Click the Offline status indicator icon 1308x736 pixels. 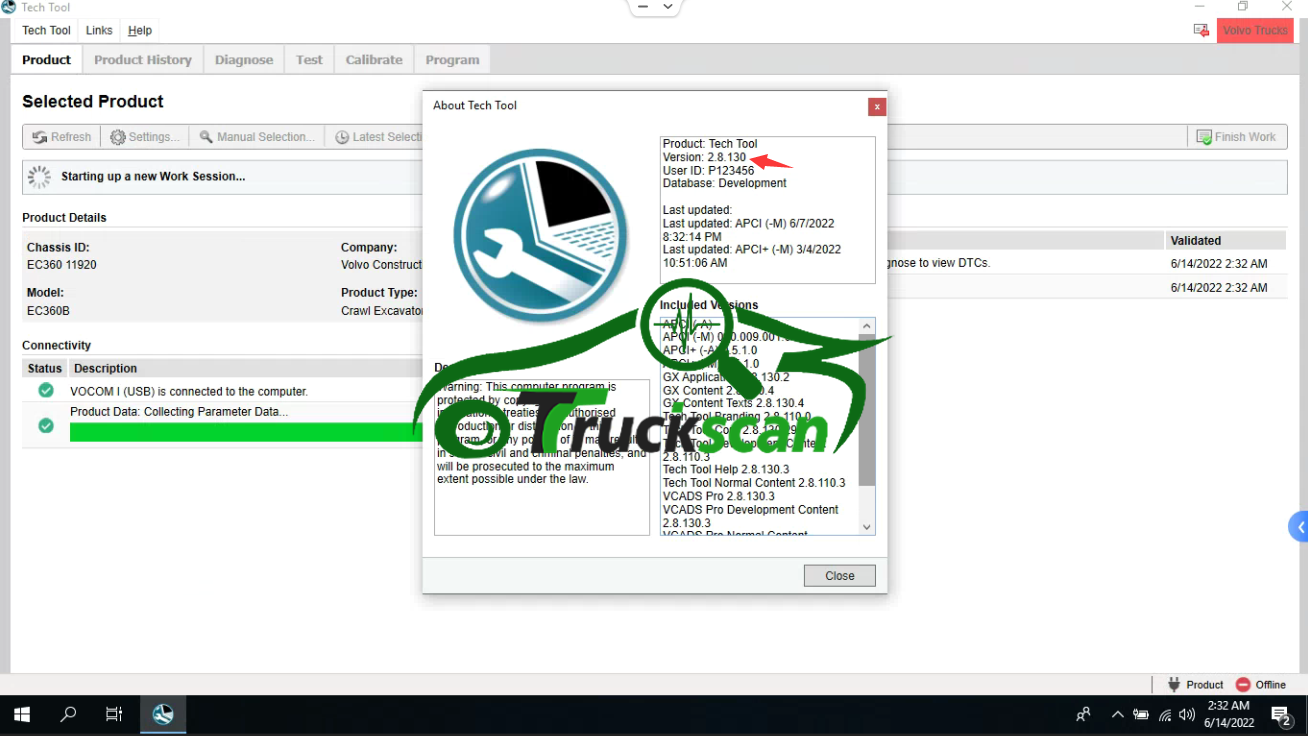click(x=1243, y=685)
